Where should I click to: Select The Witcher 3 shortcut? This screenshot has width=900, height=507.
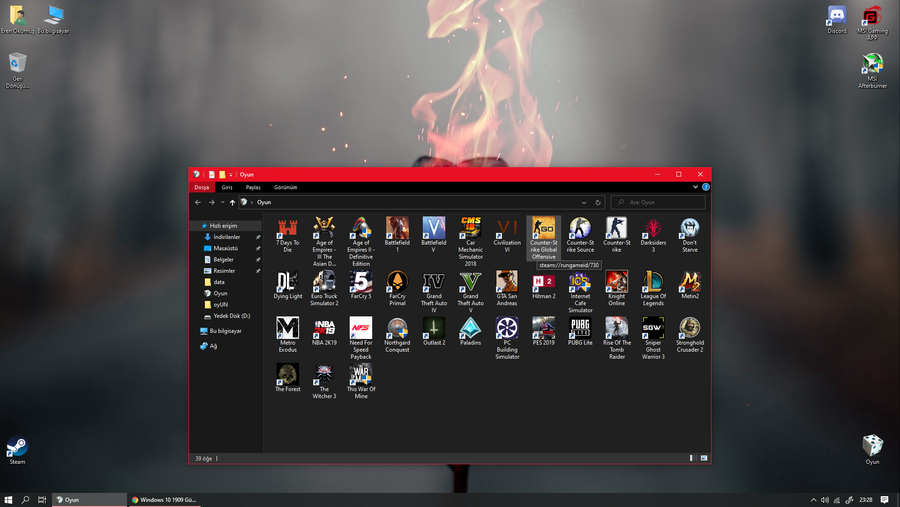click(324, 381)
